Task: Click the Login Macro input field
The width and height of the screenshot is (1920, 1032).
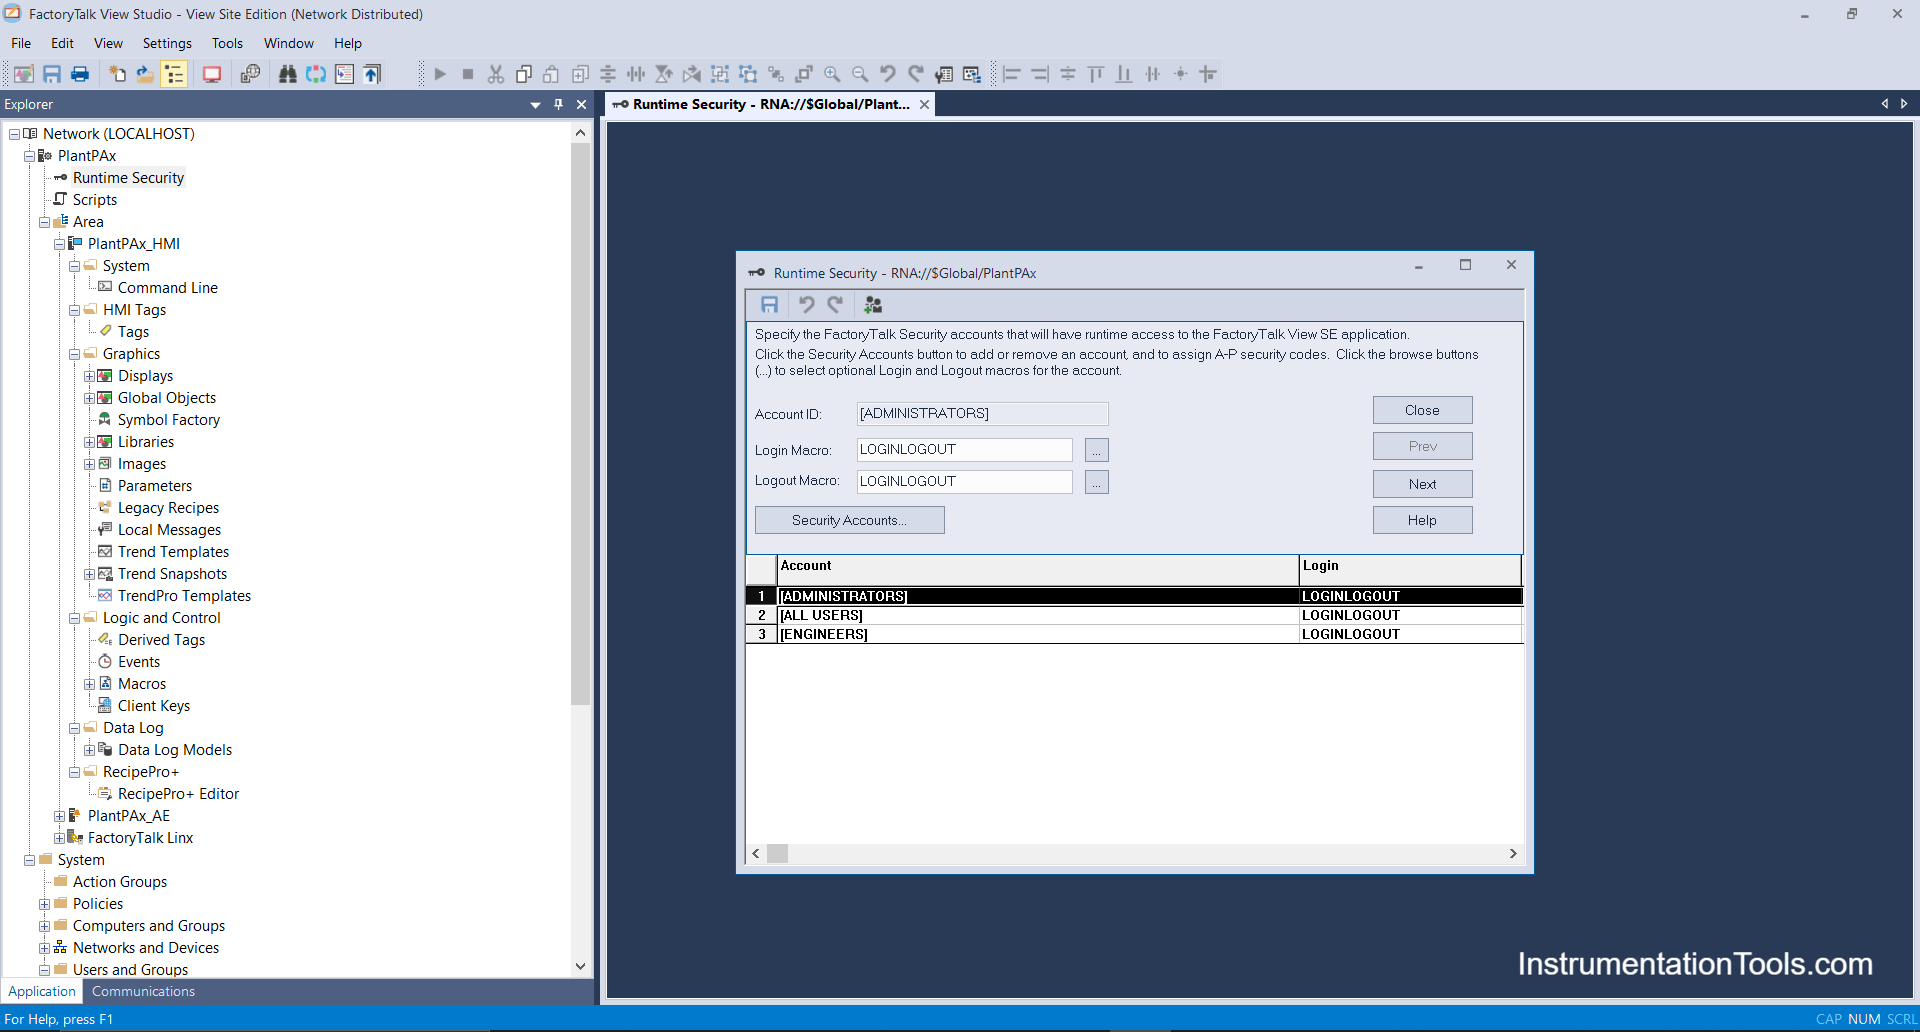Action: point(965,450)
